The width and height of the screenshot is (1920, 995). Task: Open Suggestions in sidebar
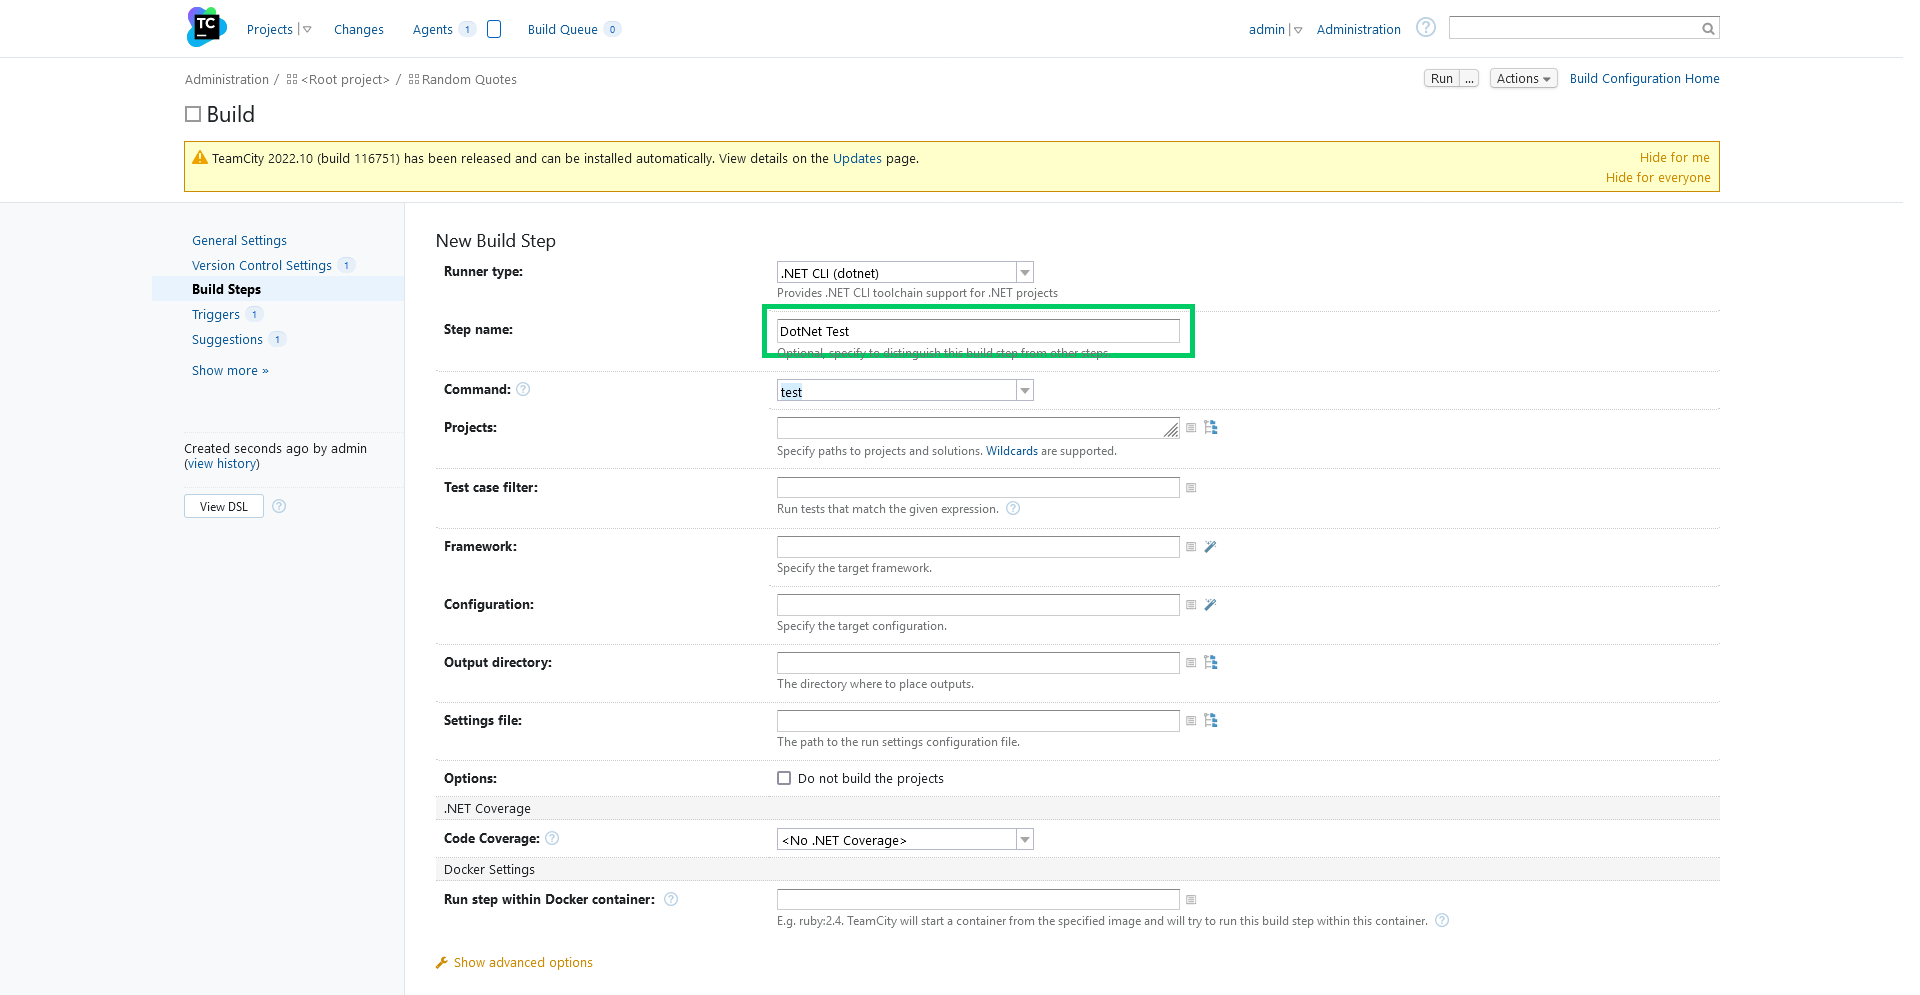pyautogui.click(x=227, y=340)
